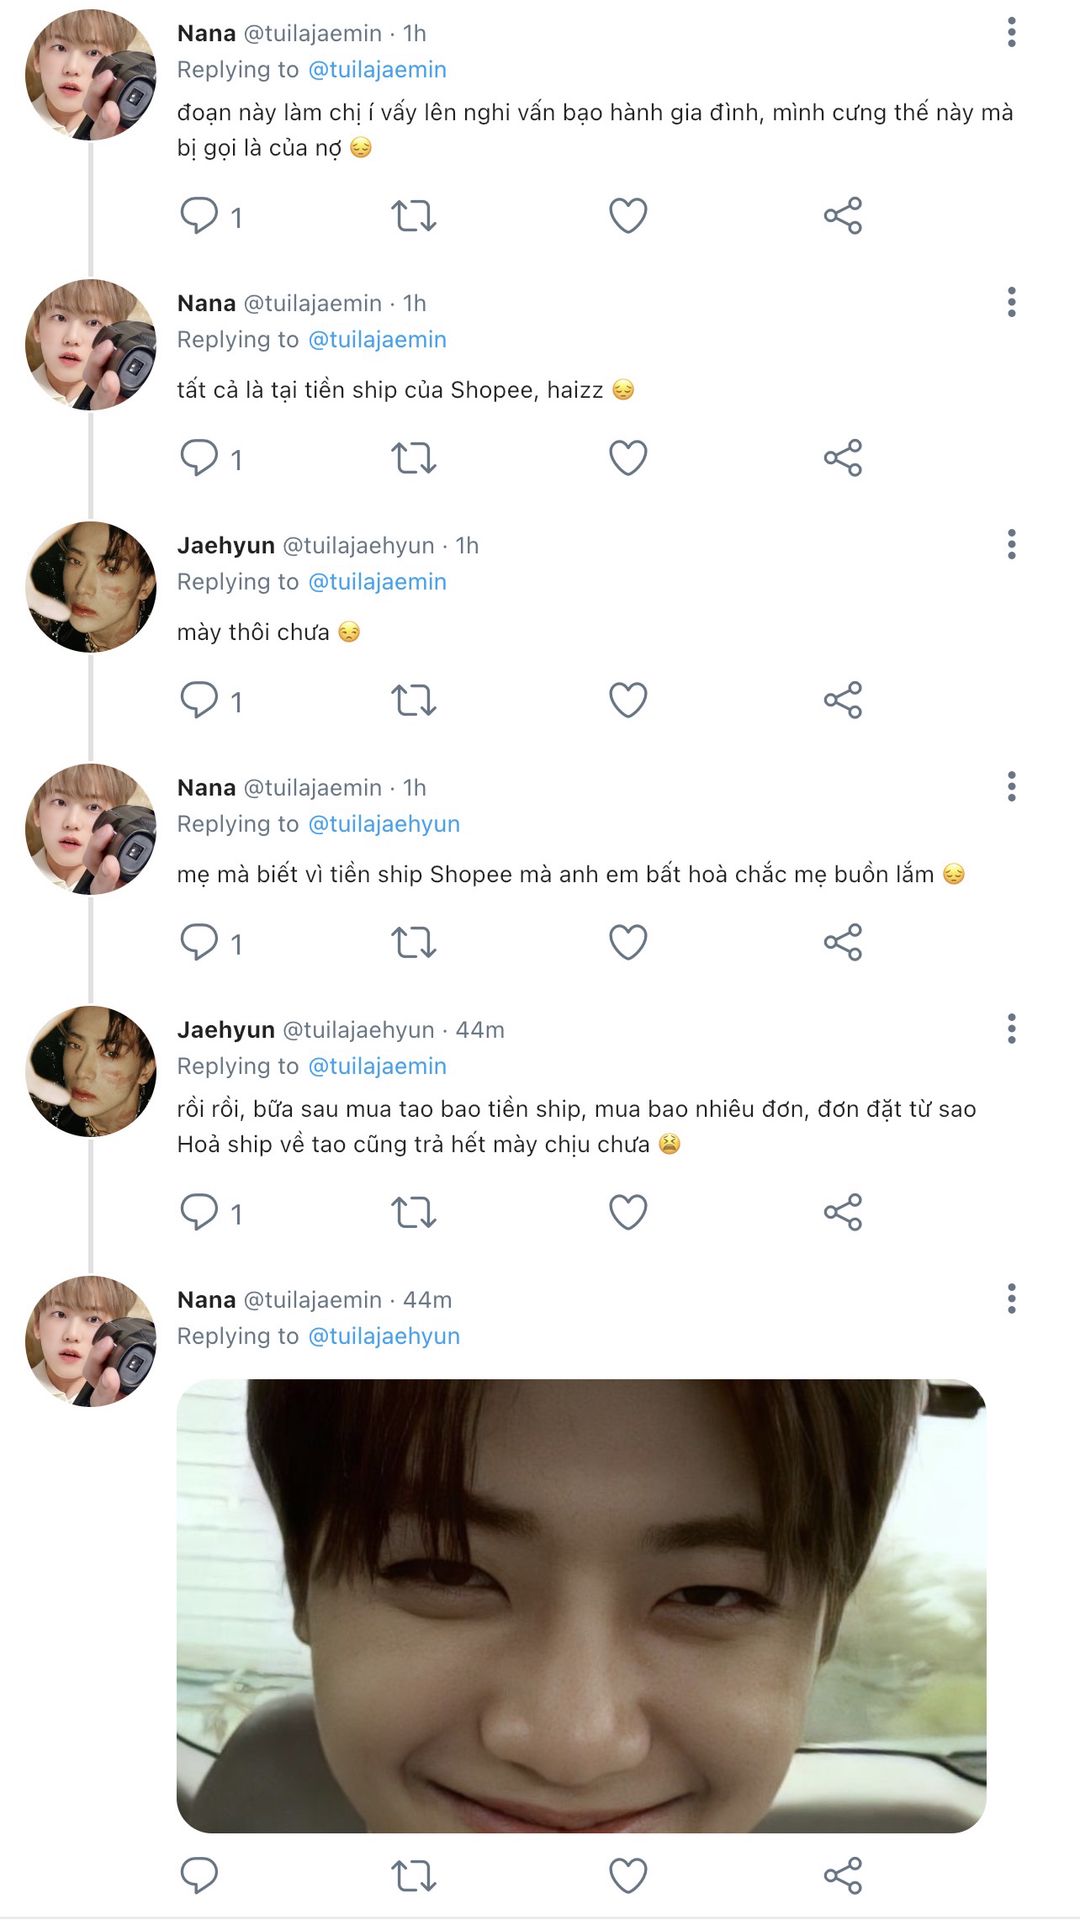Image resolution: width=1080 pixels, height=1920 pixels.
Task: Like Jaehyun's 'mày thôi chưa' tweet
Action: pos(628,700)
